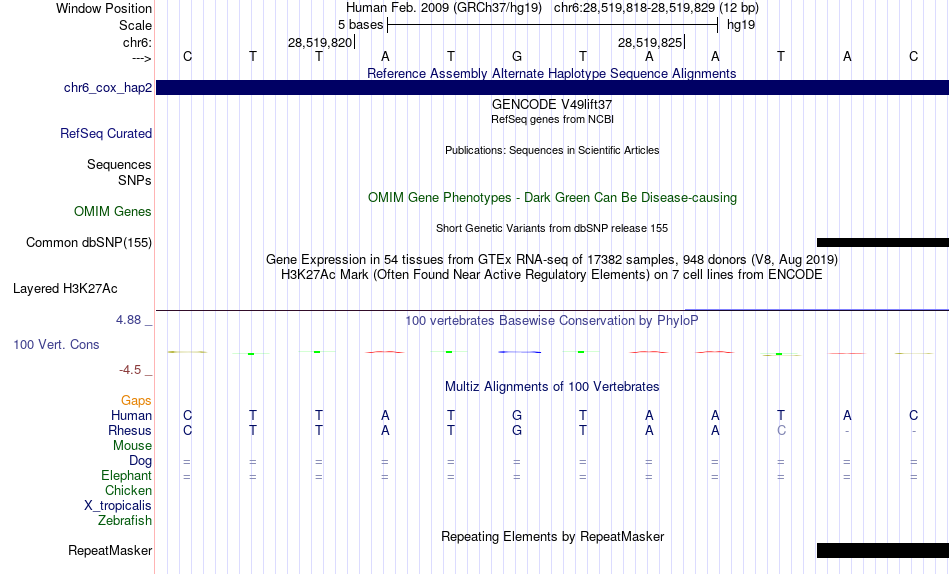Click the Human Feb. 2009 (GRCh37/hg19) text

point(443,8)
